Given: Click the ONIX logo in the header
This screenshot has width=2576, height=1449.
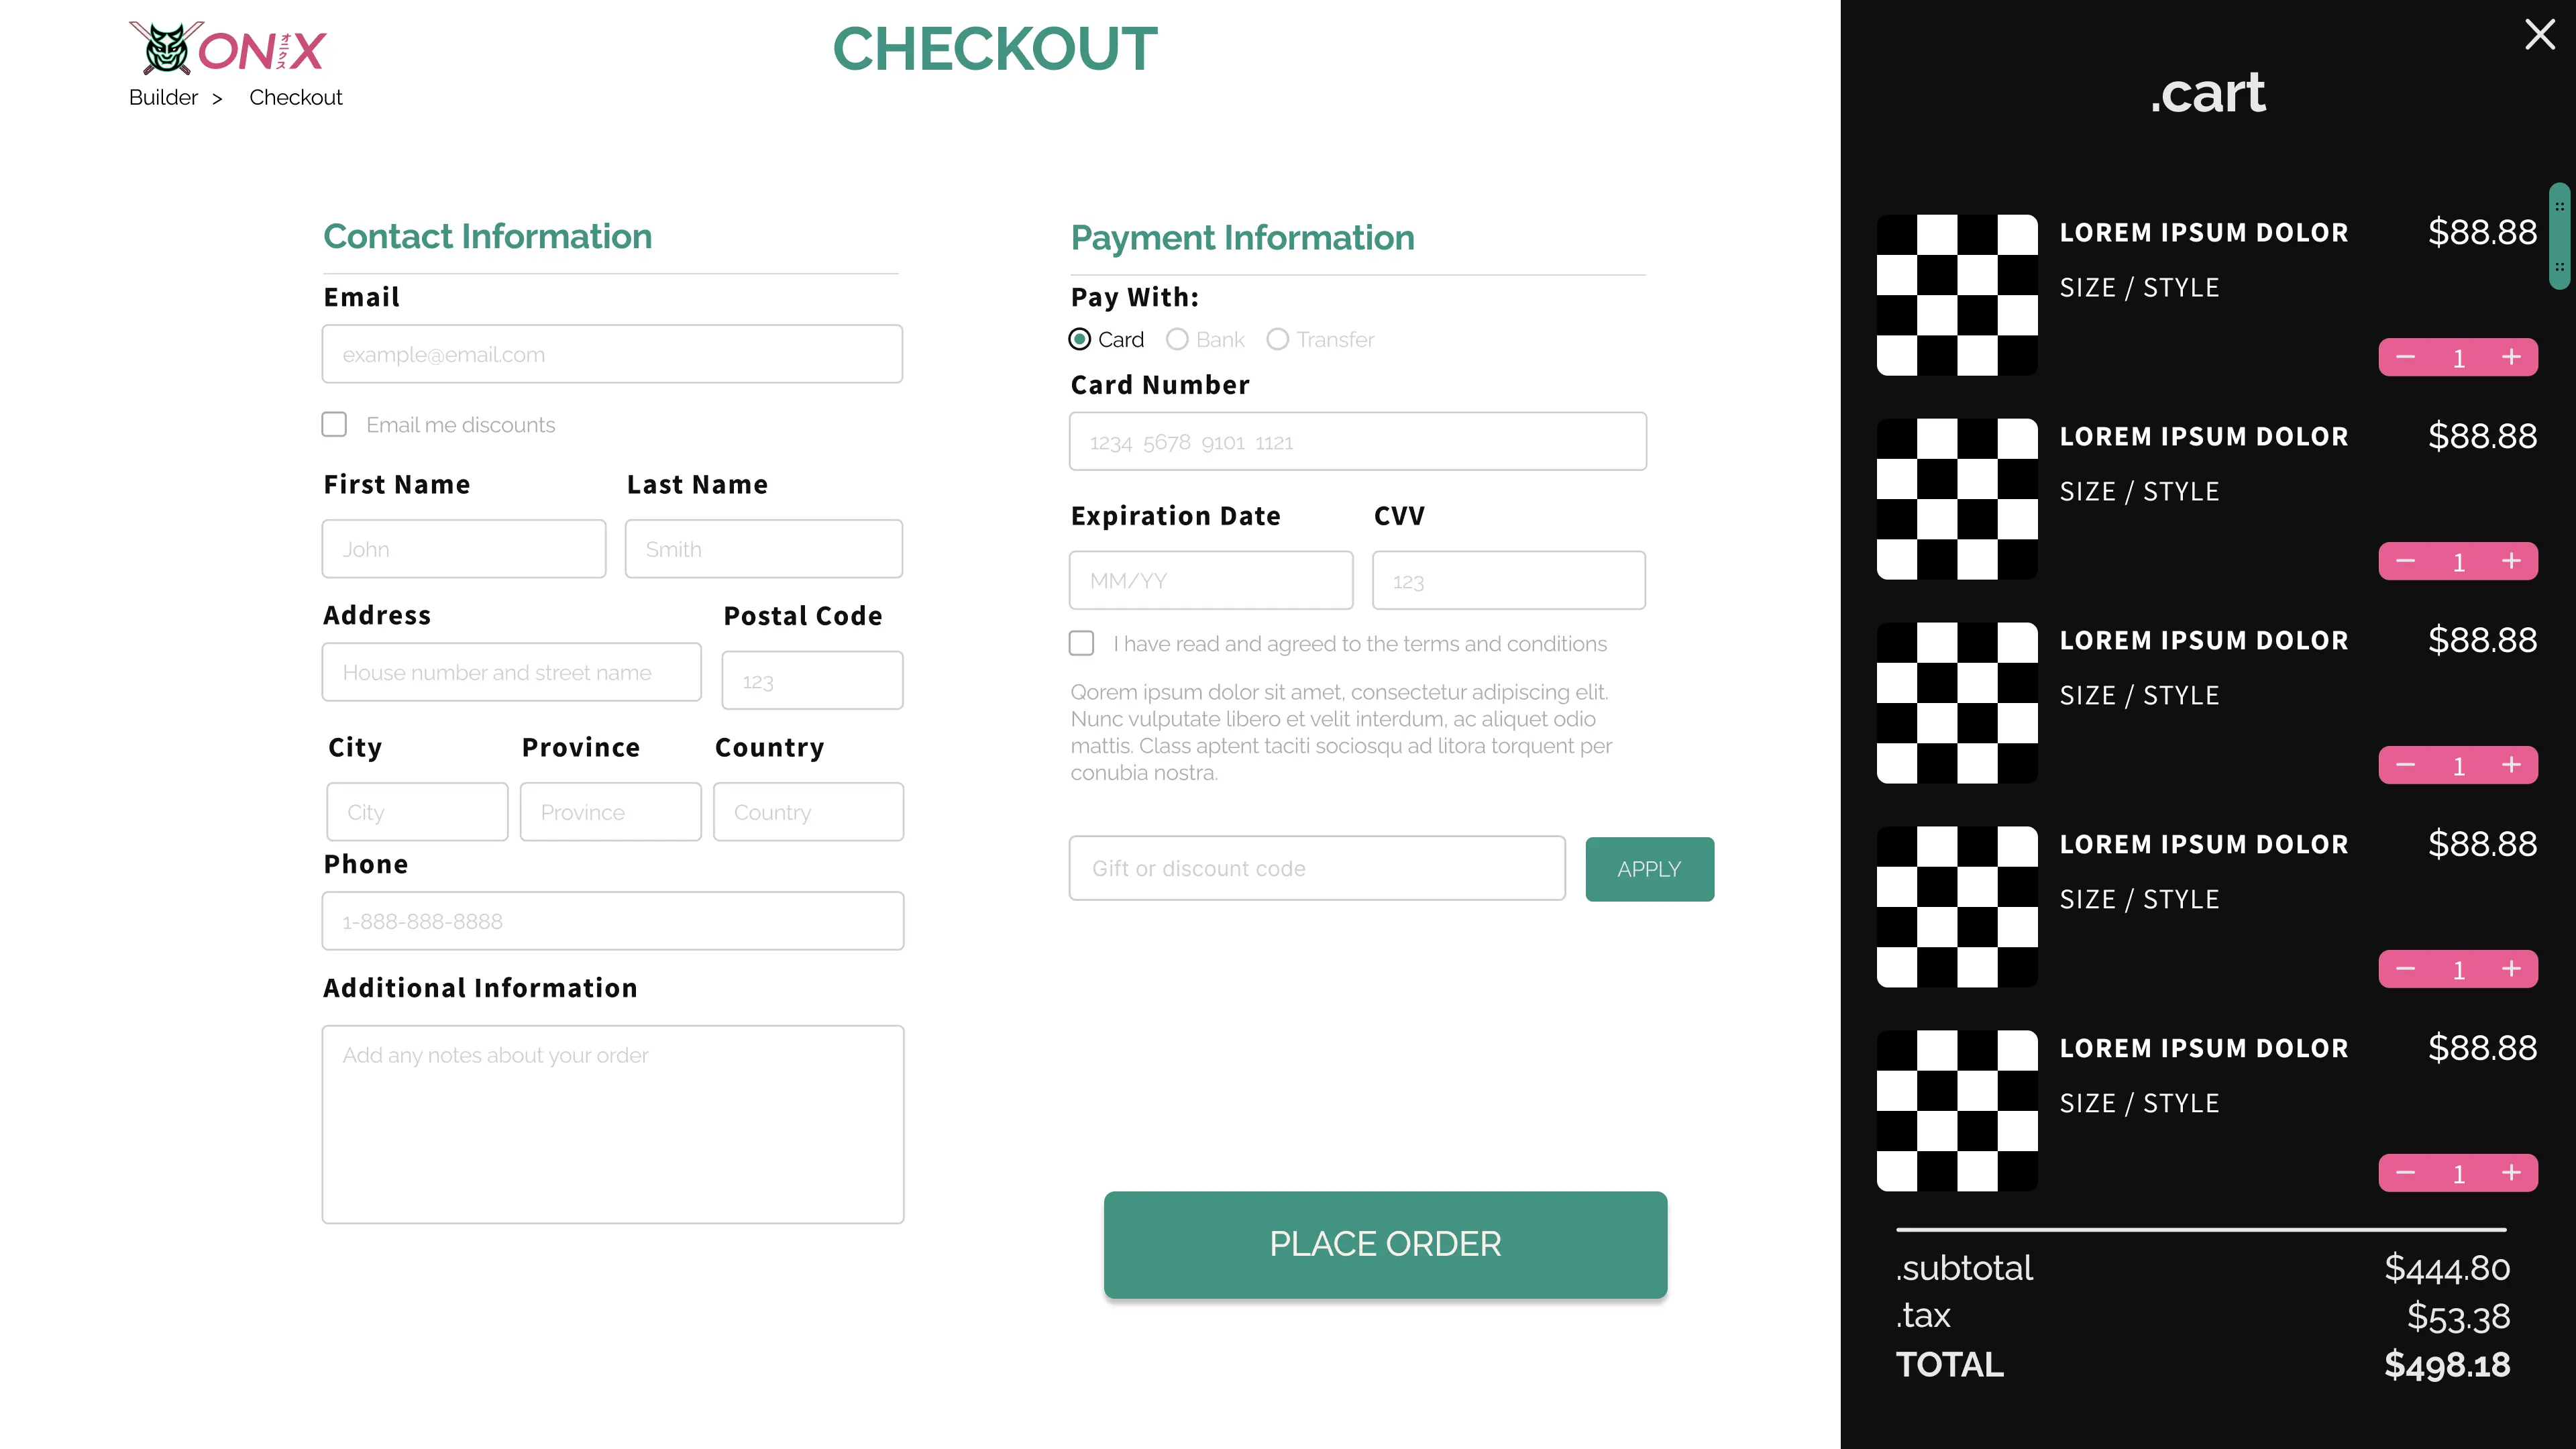Looking at the screenshot, I should click(x=228, y=48).
